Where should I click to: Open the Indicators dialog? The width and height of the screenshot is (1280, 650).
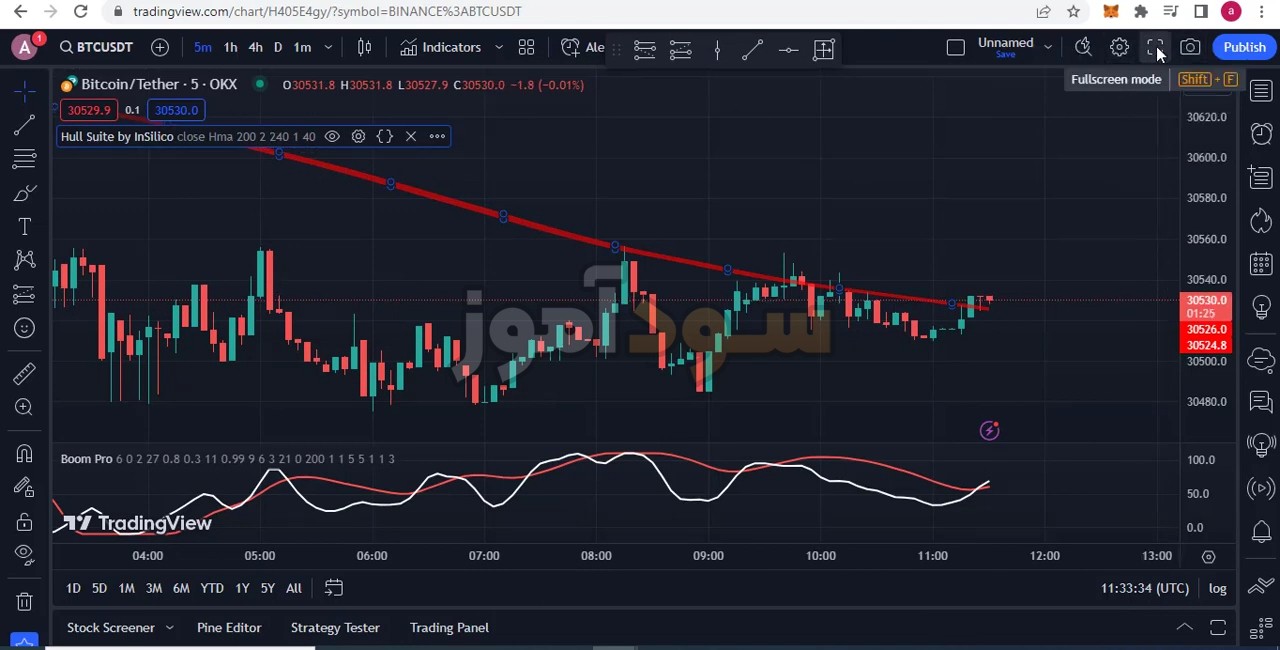tap(441, 47)
